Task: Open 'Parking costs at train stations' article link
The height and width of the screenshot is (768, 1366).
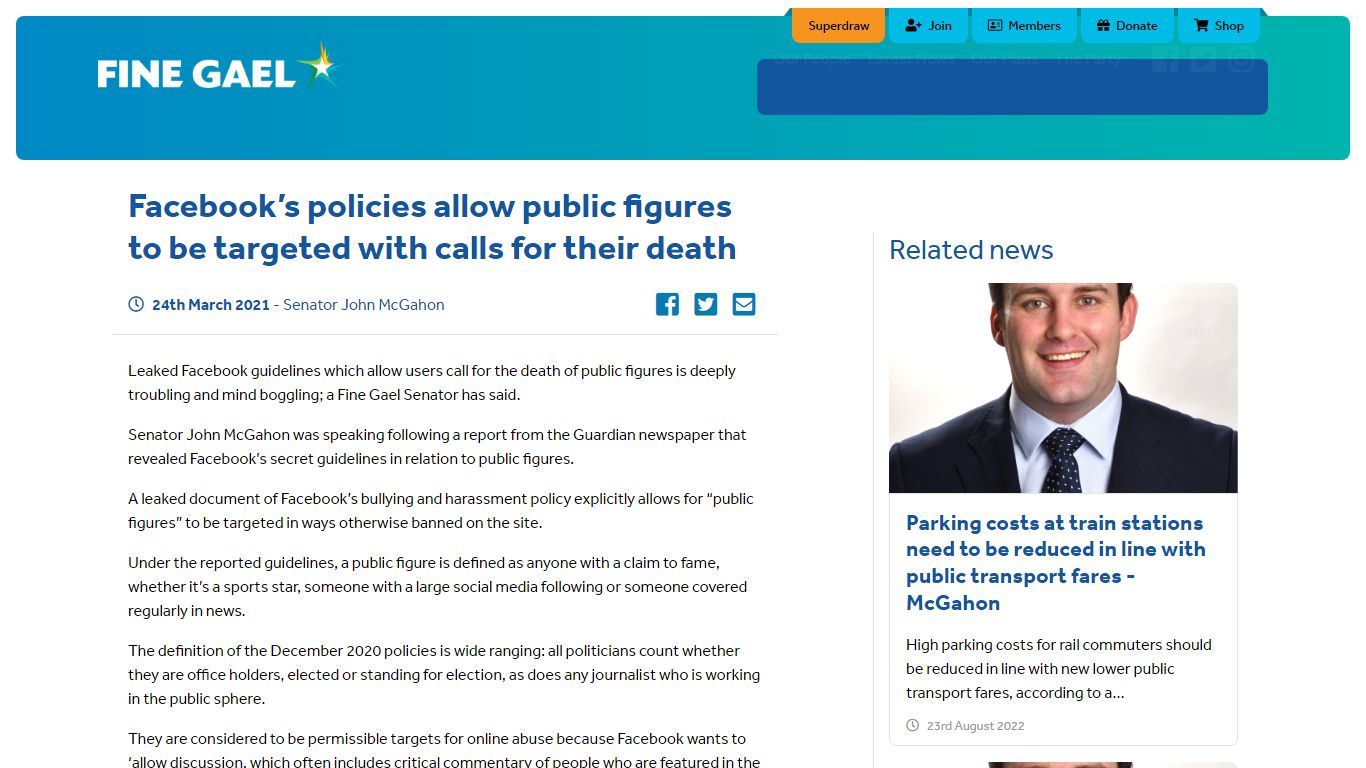Action: coord(1056,562)
